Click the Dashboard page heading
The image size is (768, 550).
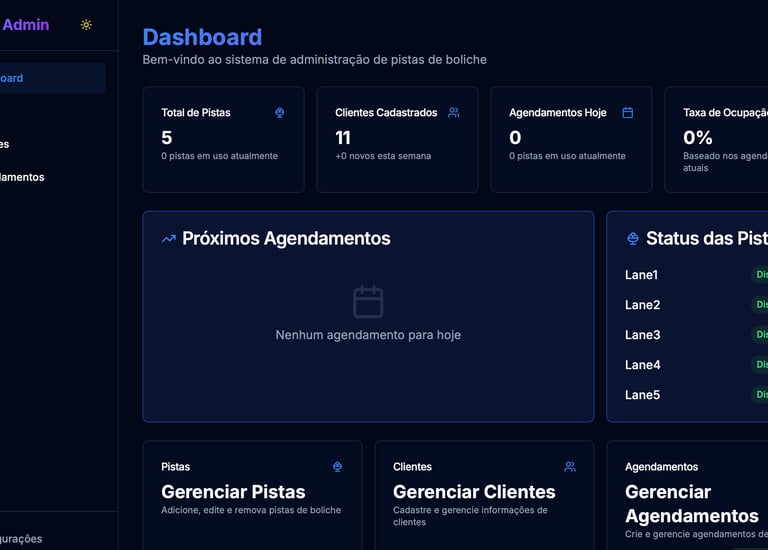202,37
